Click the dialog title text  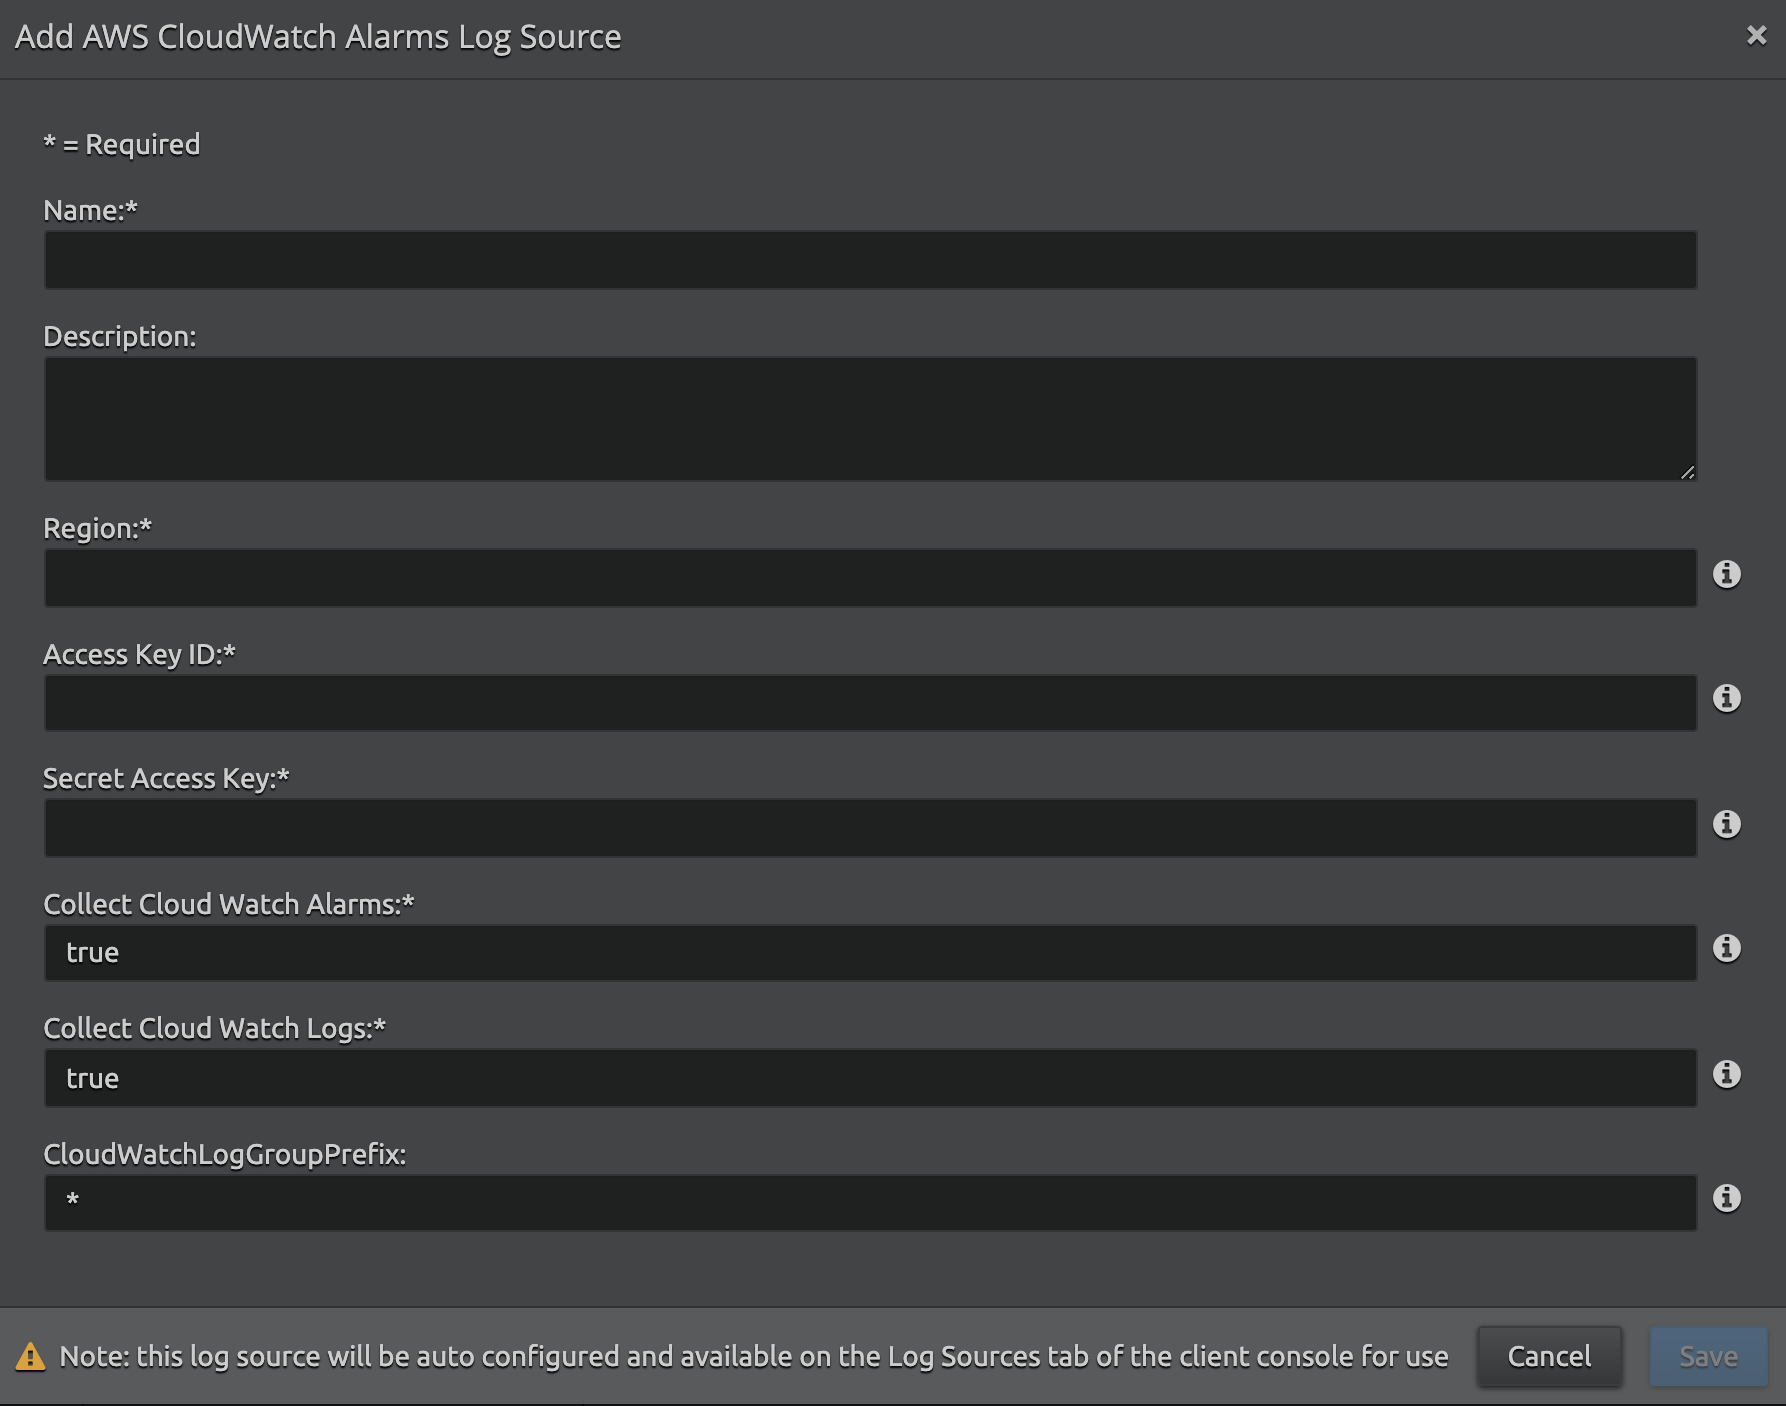click(x=318, y=37)
